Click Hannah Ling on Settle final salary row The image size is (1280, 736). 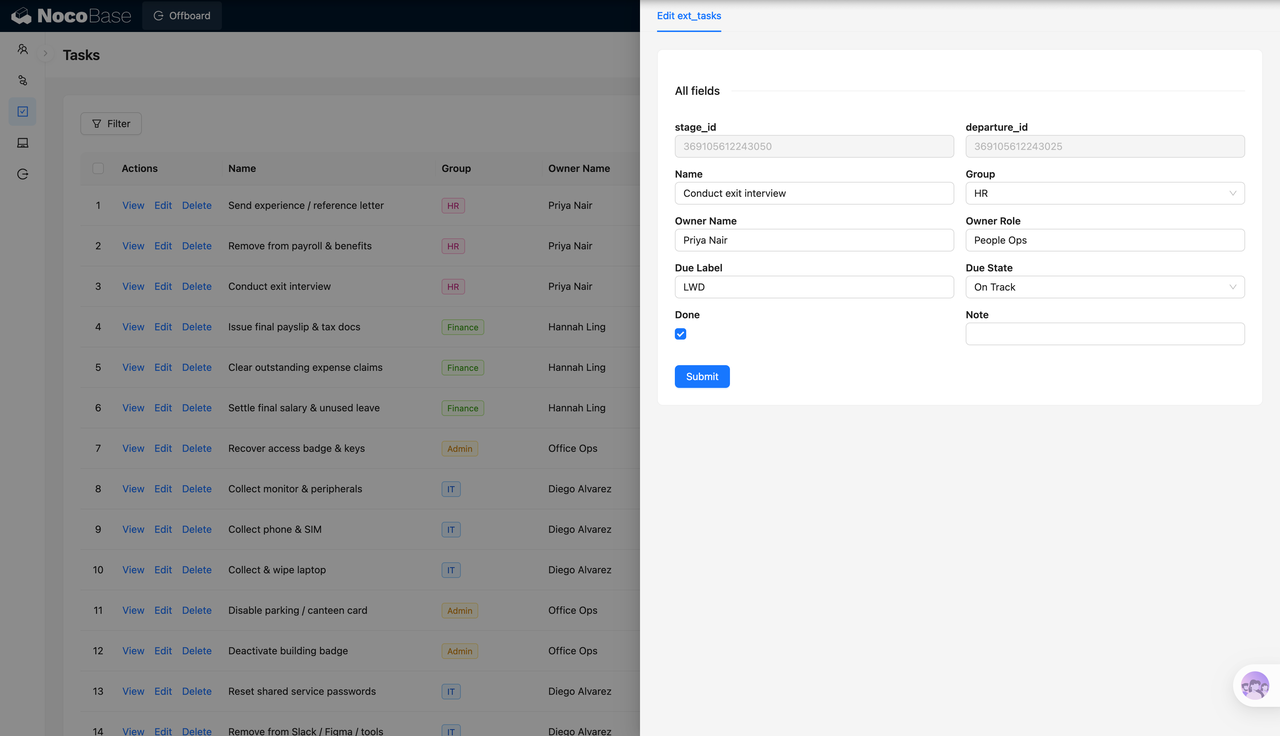click(577, 408)
